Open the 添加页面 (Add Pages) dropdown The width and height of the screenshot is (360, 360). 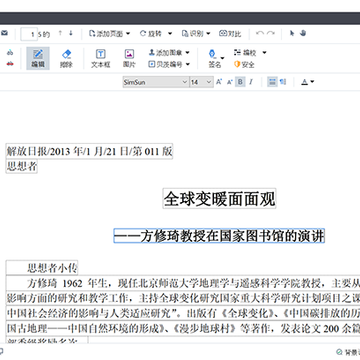(109, 34)
